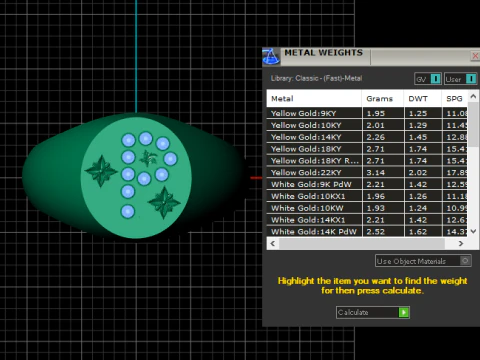Select the left star ornament on ring
The image size is (480, 360).
pyautogui.click(x=101, y=171)
